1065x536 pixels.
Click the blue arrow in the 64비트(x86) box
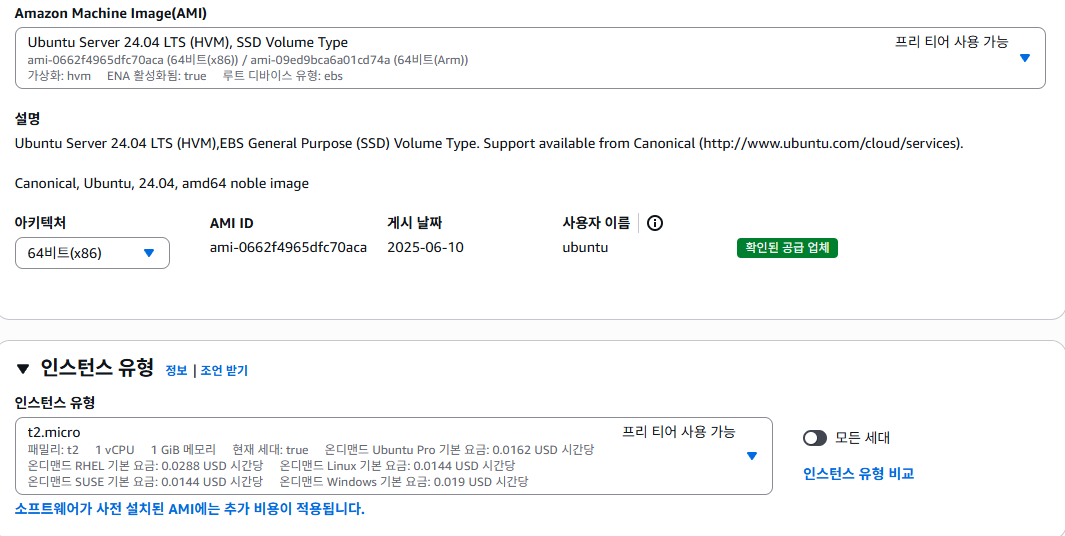(x=149, y=253)
